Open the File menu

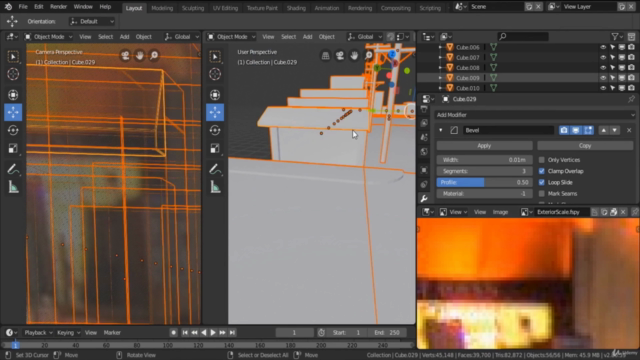pos(23,7)
